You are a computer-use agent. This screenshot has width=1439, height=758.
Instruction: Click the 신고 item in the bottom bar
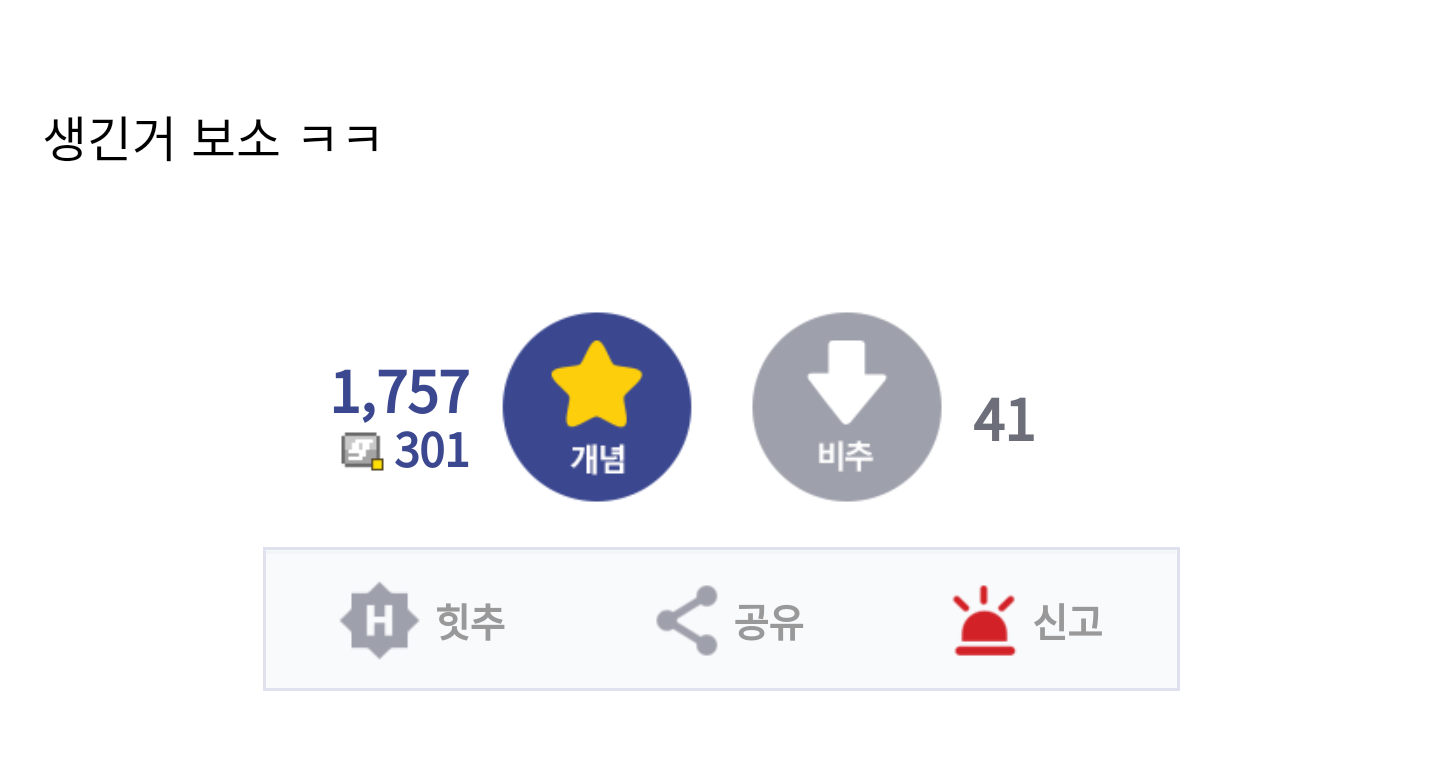[1027, 620]
